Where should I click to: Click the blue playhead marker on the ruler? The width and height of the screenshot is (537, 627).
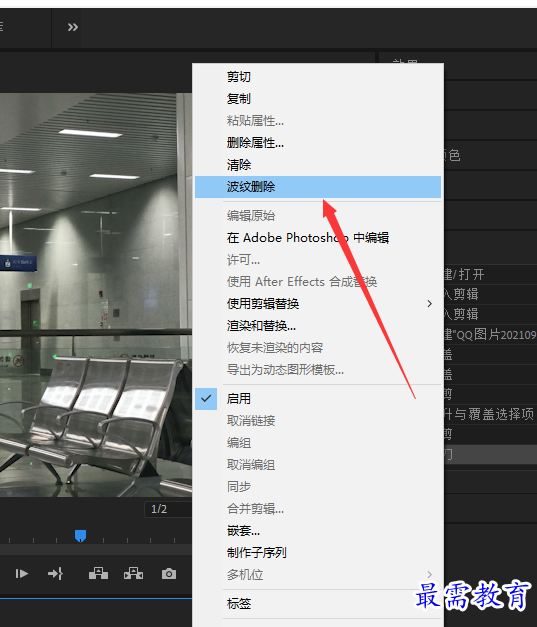coord(80,535)
